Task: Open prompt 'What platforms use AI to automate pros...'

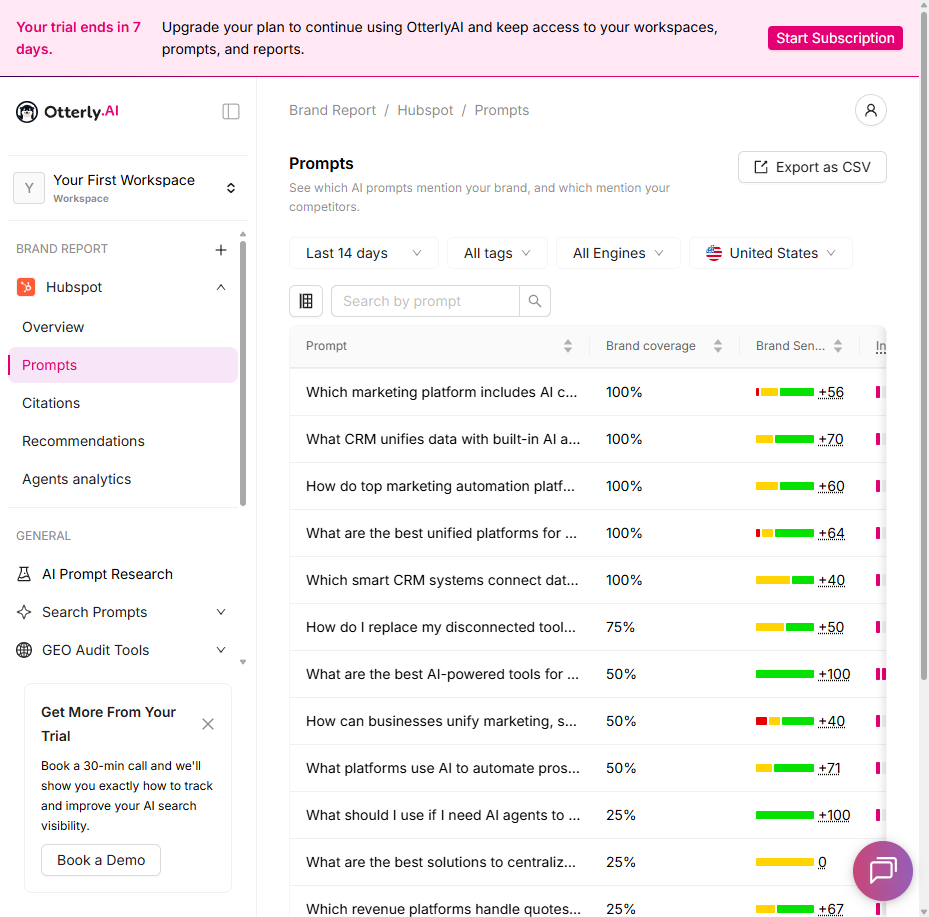Action: [x=443, y=768]
